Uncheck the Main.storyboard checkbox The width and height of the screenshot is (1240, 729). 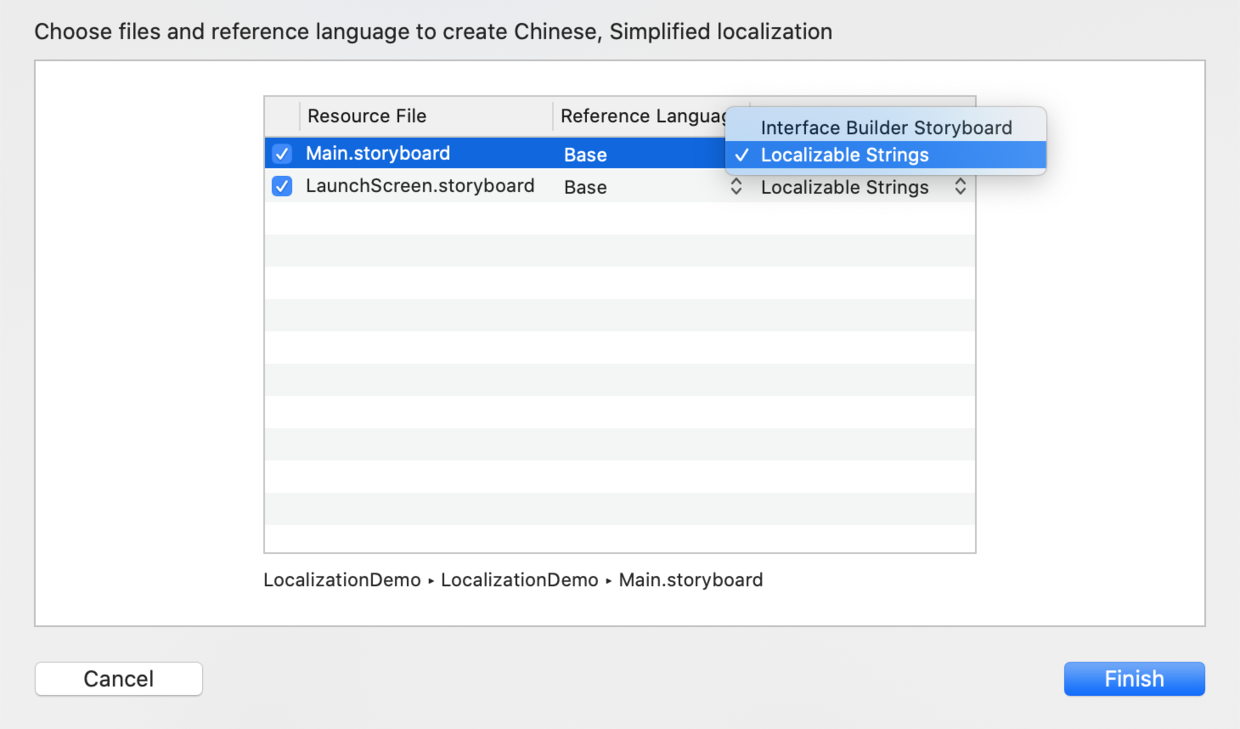pos(282,154)
